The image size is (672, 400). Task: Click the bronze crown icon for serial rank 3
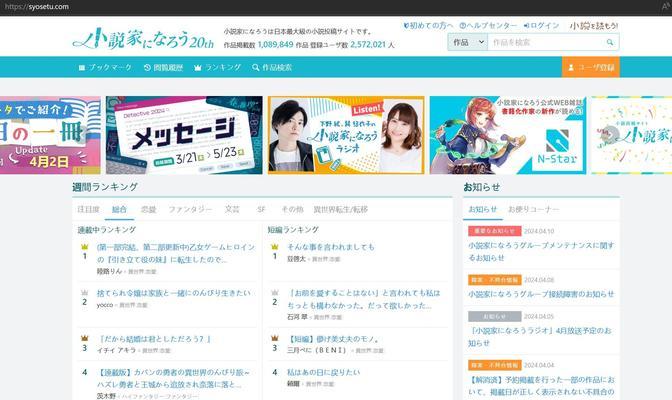pyautogui.click(x=84, y=338)
